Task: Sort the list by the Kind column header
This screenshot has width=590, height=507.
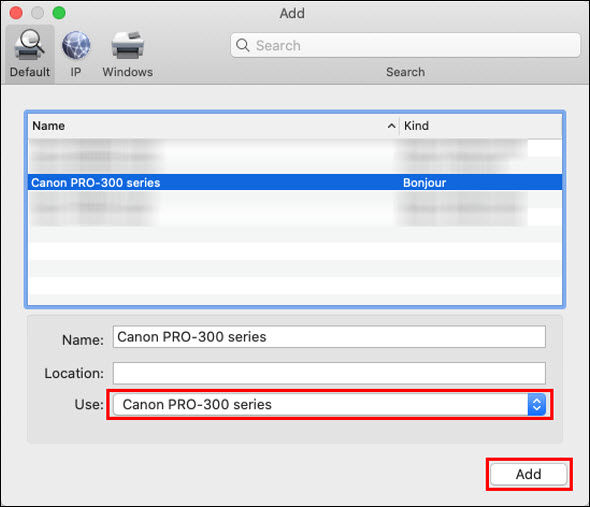Action: (x=481, y=126)
